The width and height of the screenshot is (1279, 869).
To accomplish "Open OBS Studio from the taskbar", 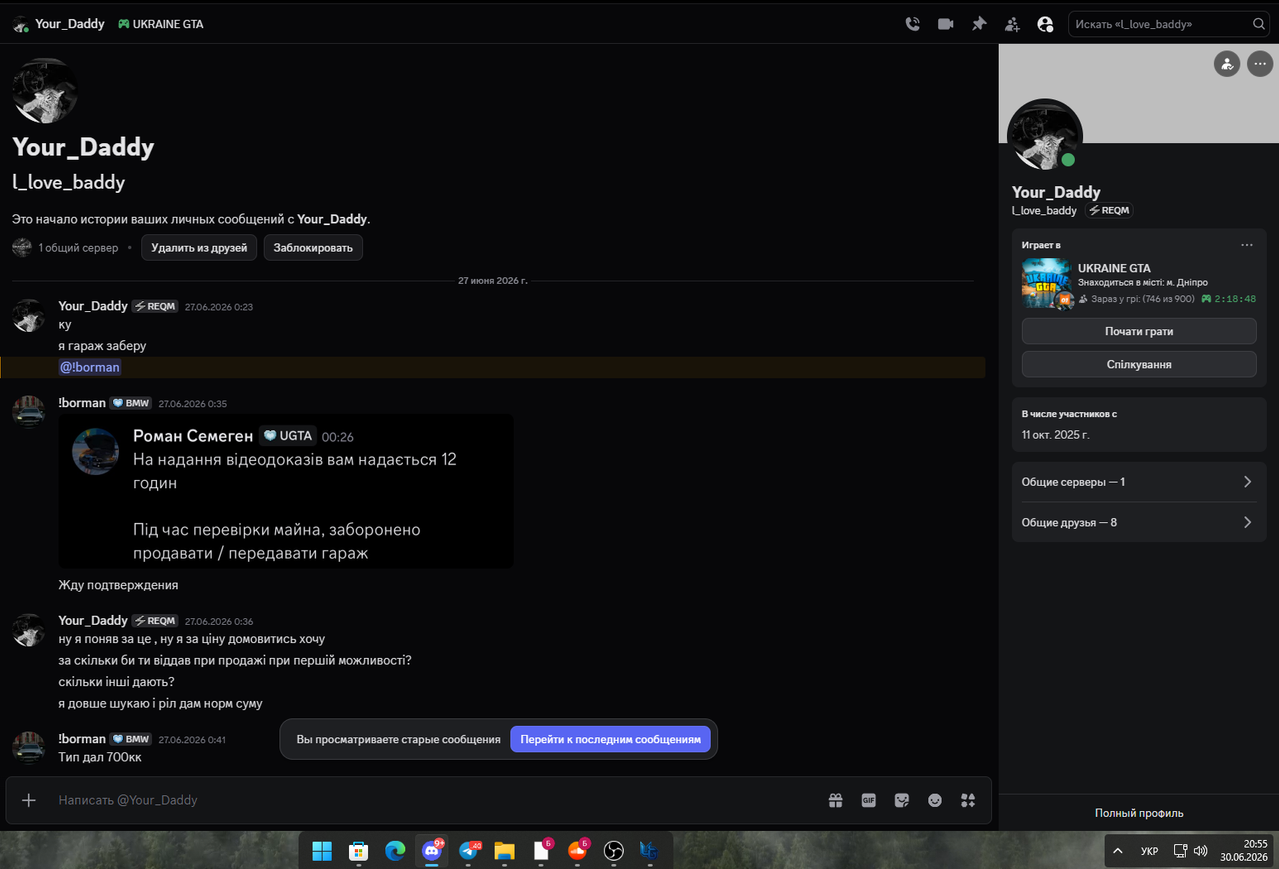I will [x=614, y=851].
